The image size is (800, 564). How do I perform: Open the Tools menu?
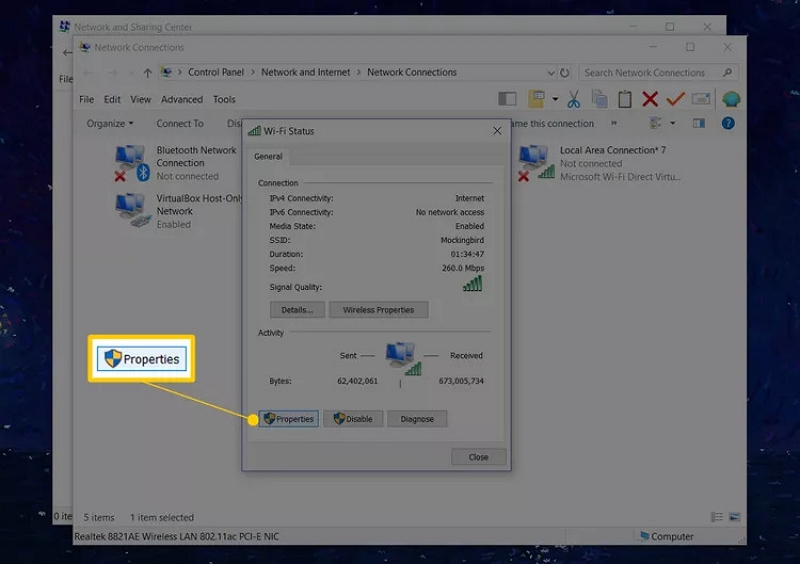coord(224,99)
